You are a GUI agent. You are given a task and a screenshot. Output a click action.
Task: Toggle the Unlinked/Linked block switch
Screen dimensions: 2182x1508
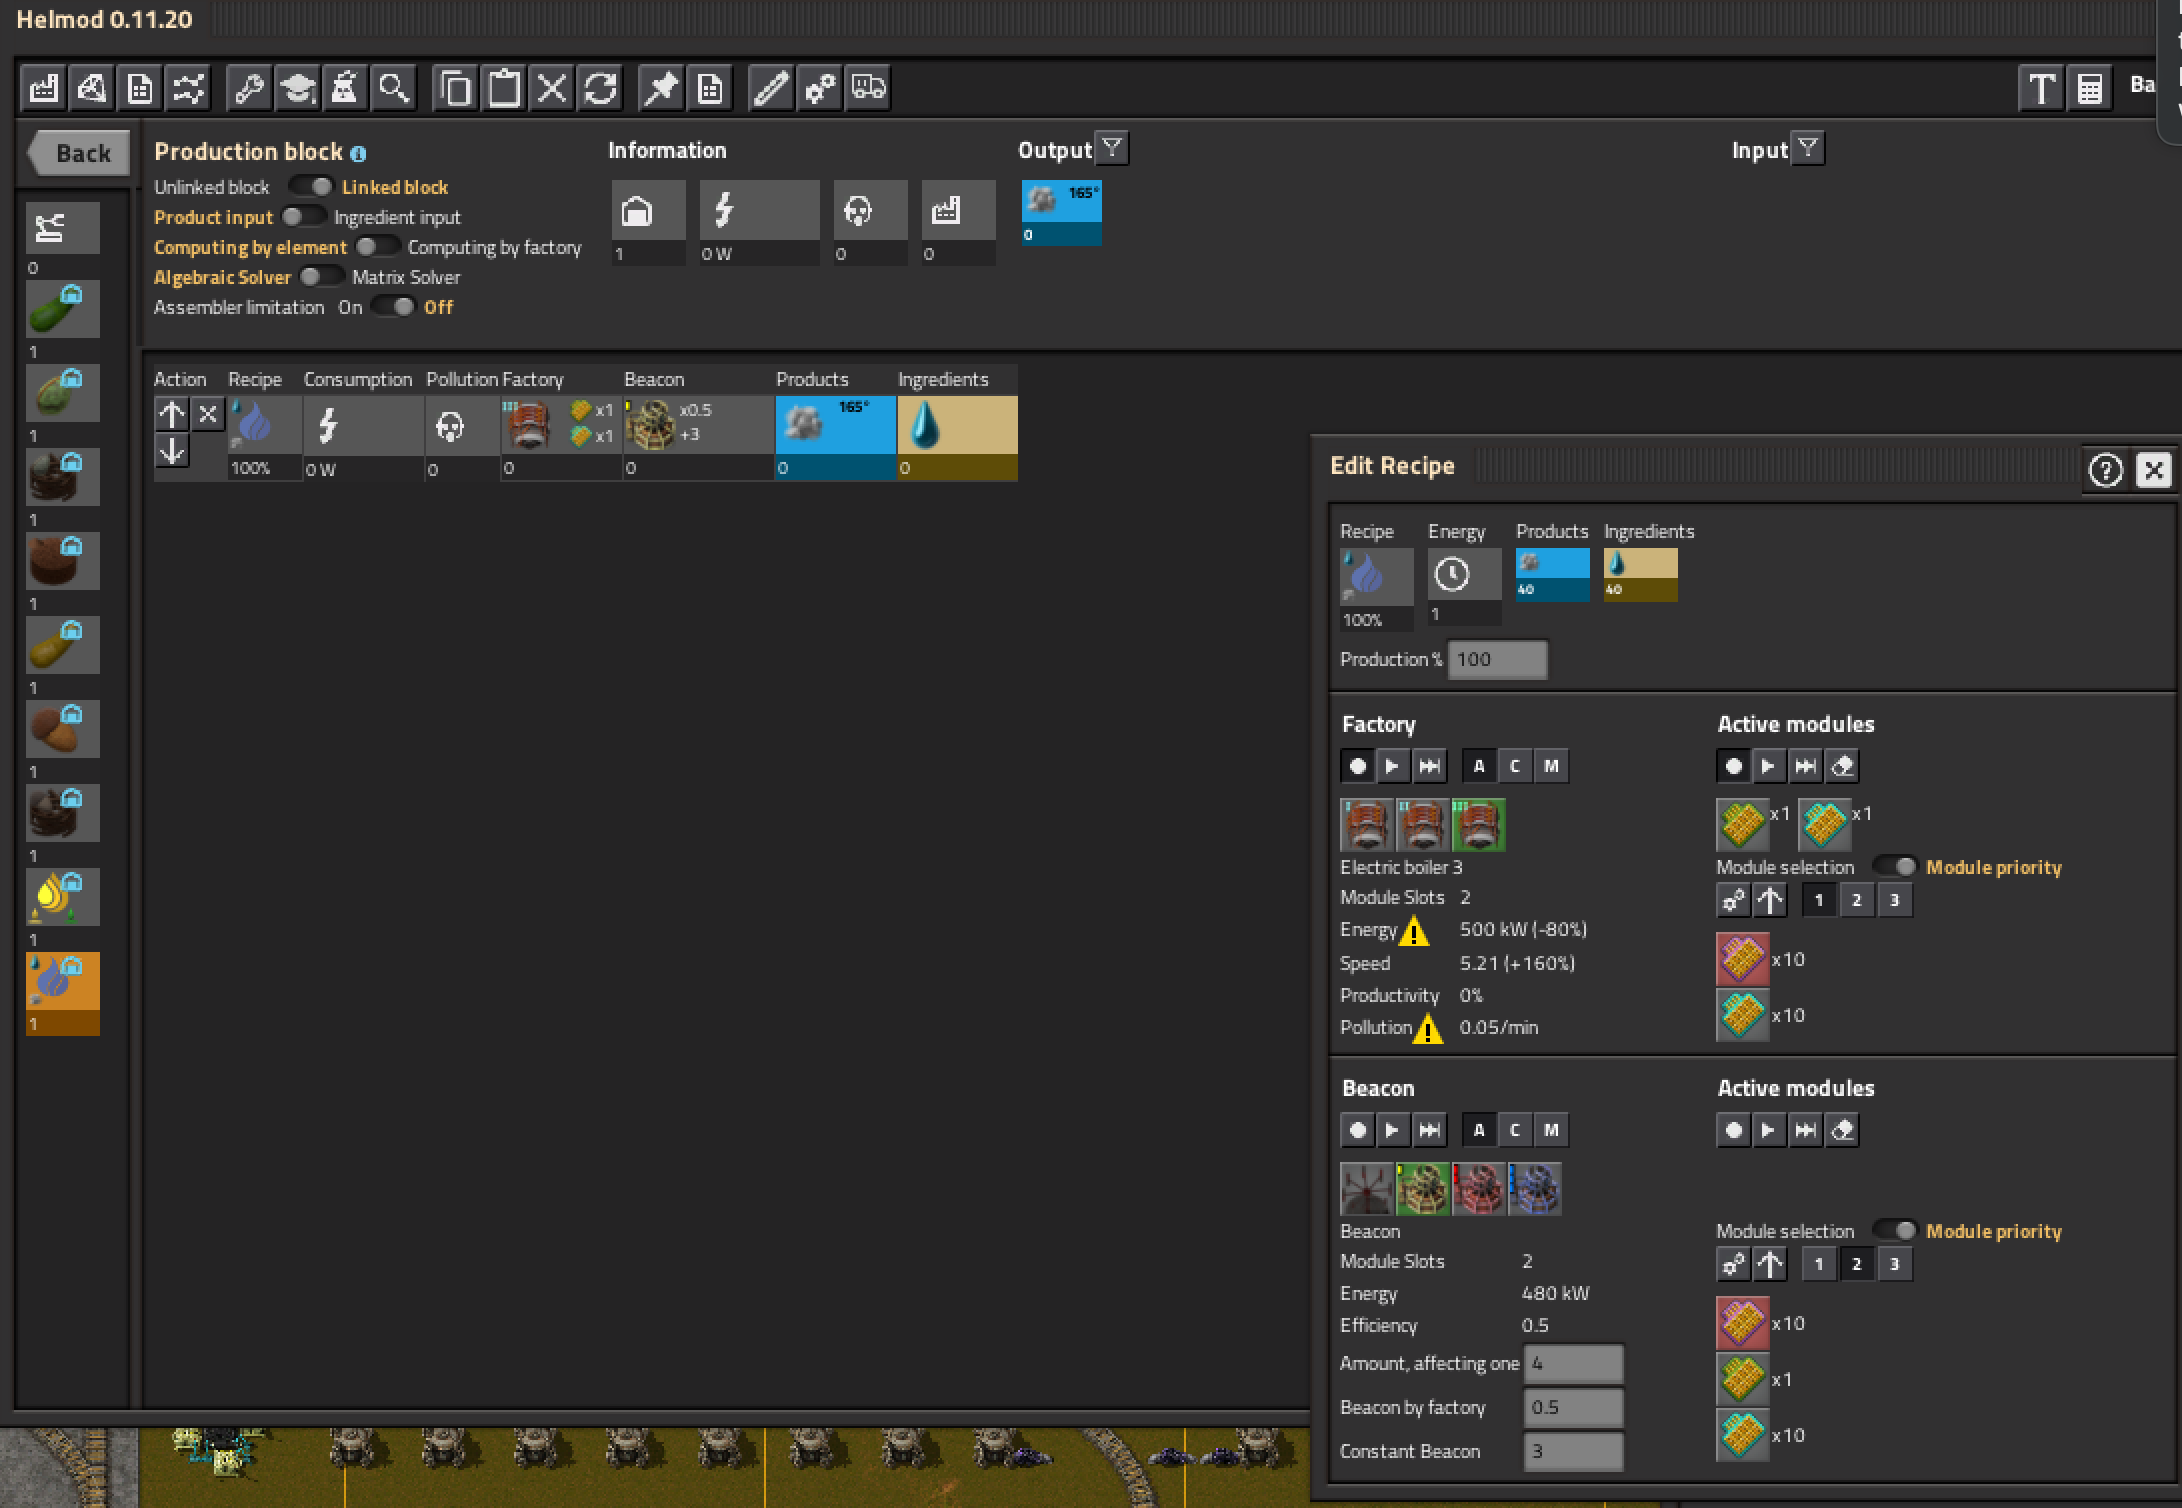pyautogui.click(x=310, y=187)
